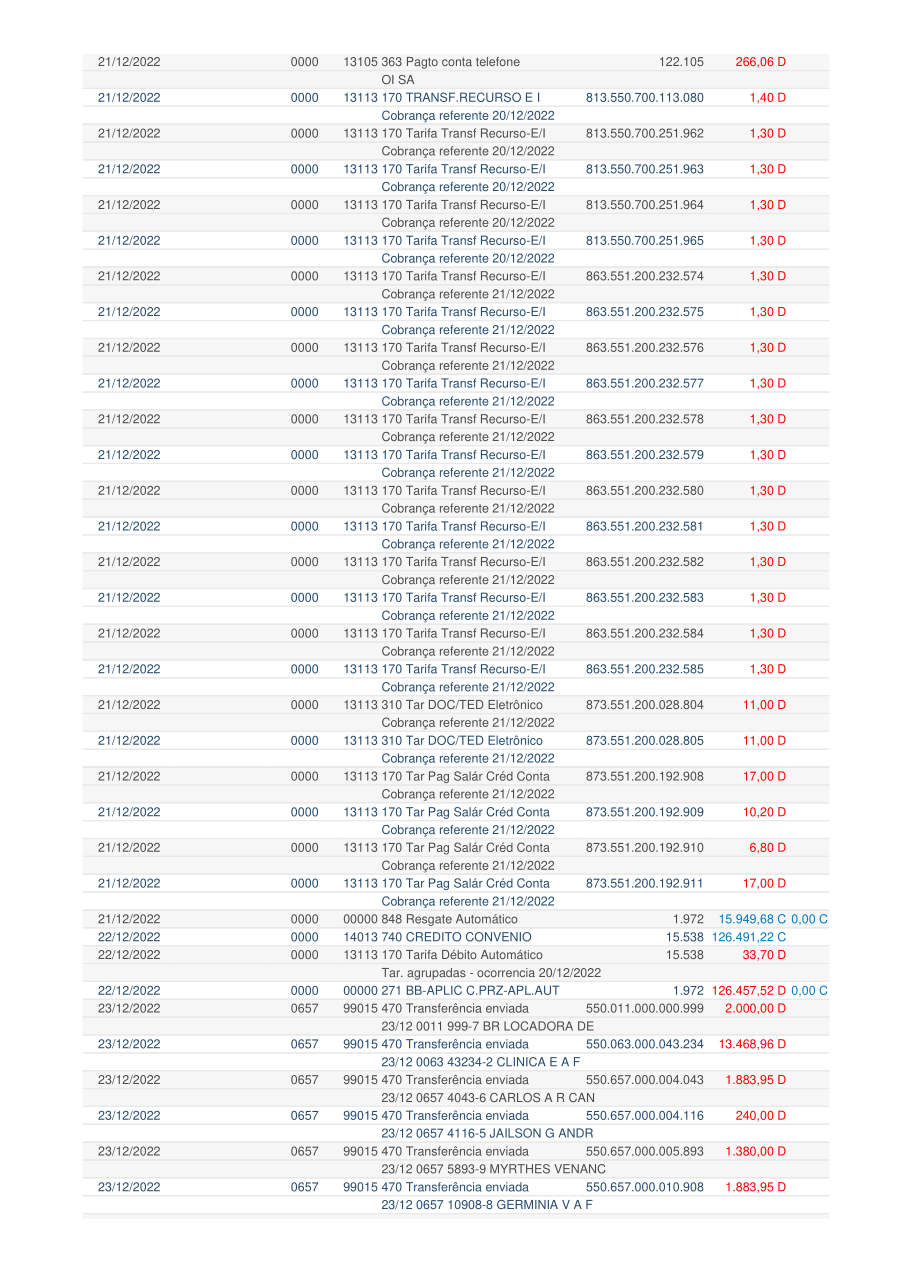Select the OI SA description line
The height and width of the screenshot is (1273, 900).
click(x=398, y=80)
